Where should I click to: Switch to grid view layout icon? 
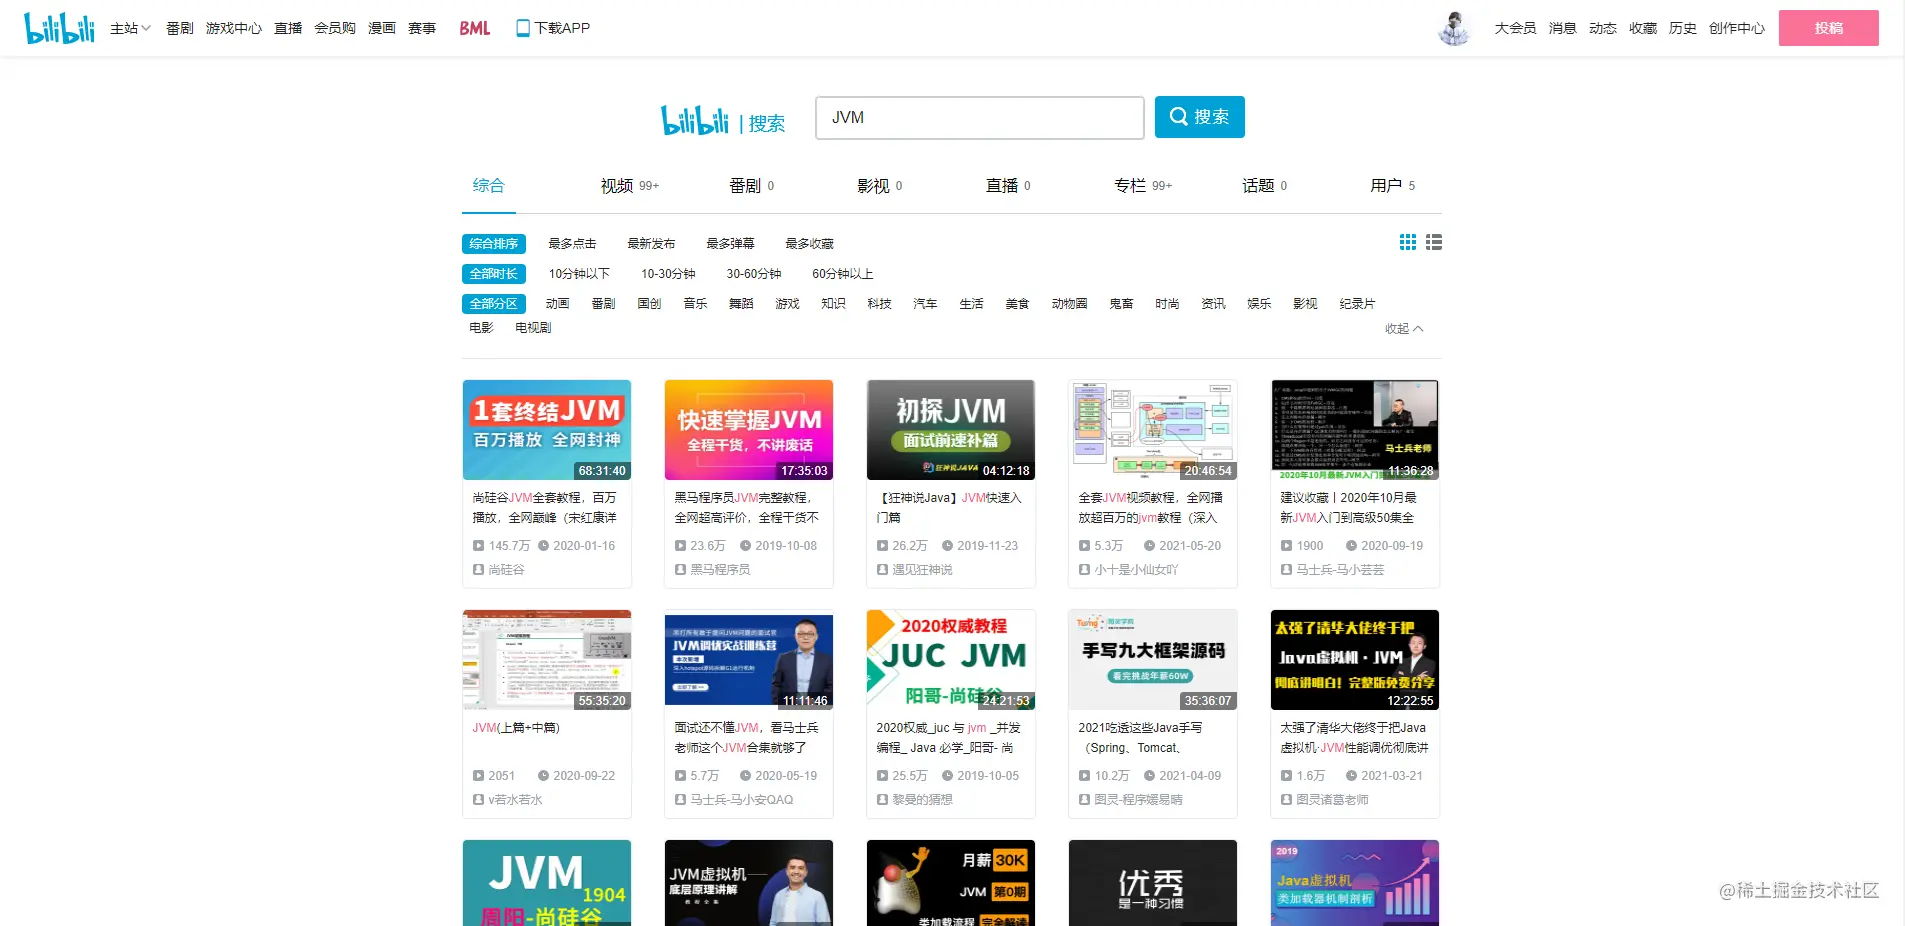click(x=1408, y=242)
